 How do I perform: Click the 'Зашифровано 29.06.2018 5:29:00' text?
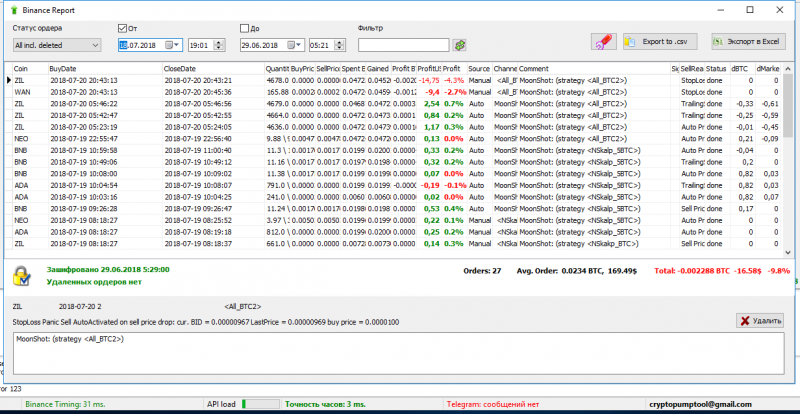(x=108, y=269)
